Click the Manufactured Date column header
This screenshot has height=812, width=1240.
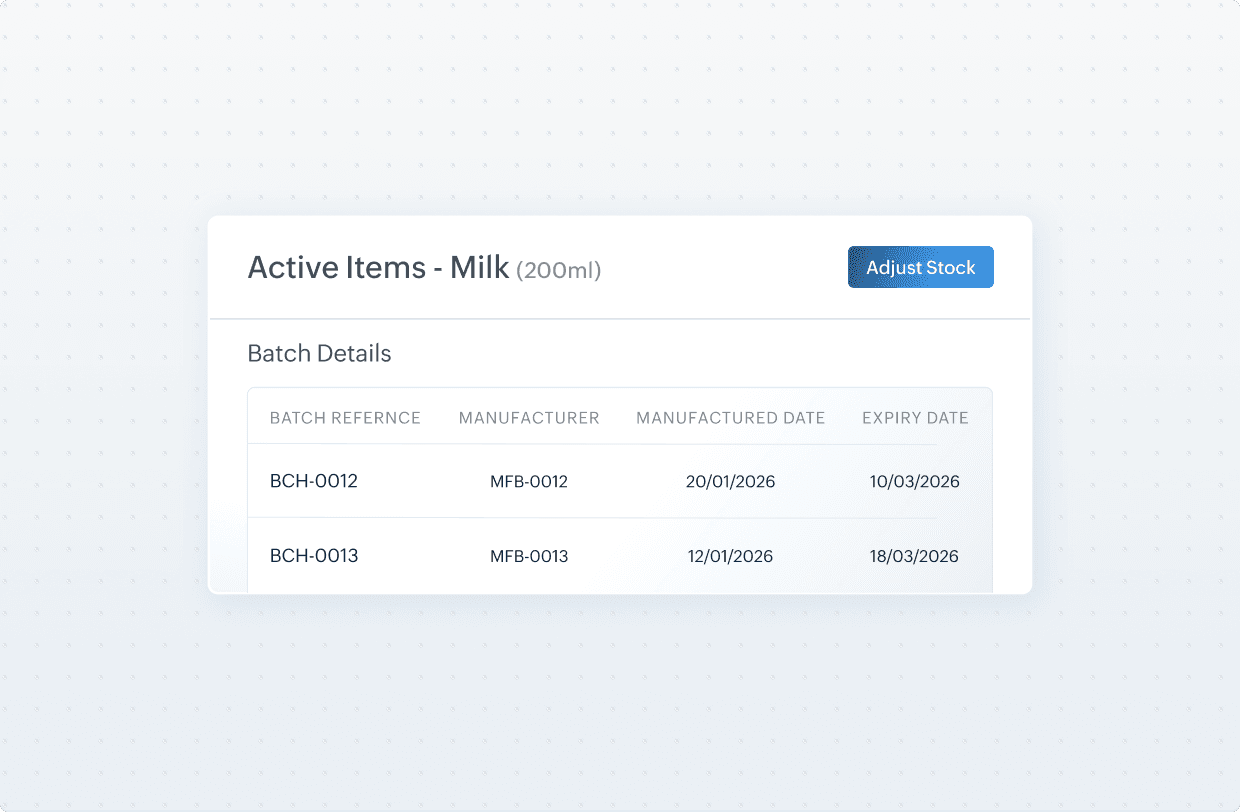(730, 418)
